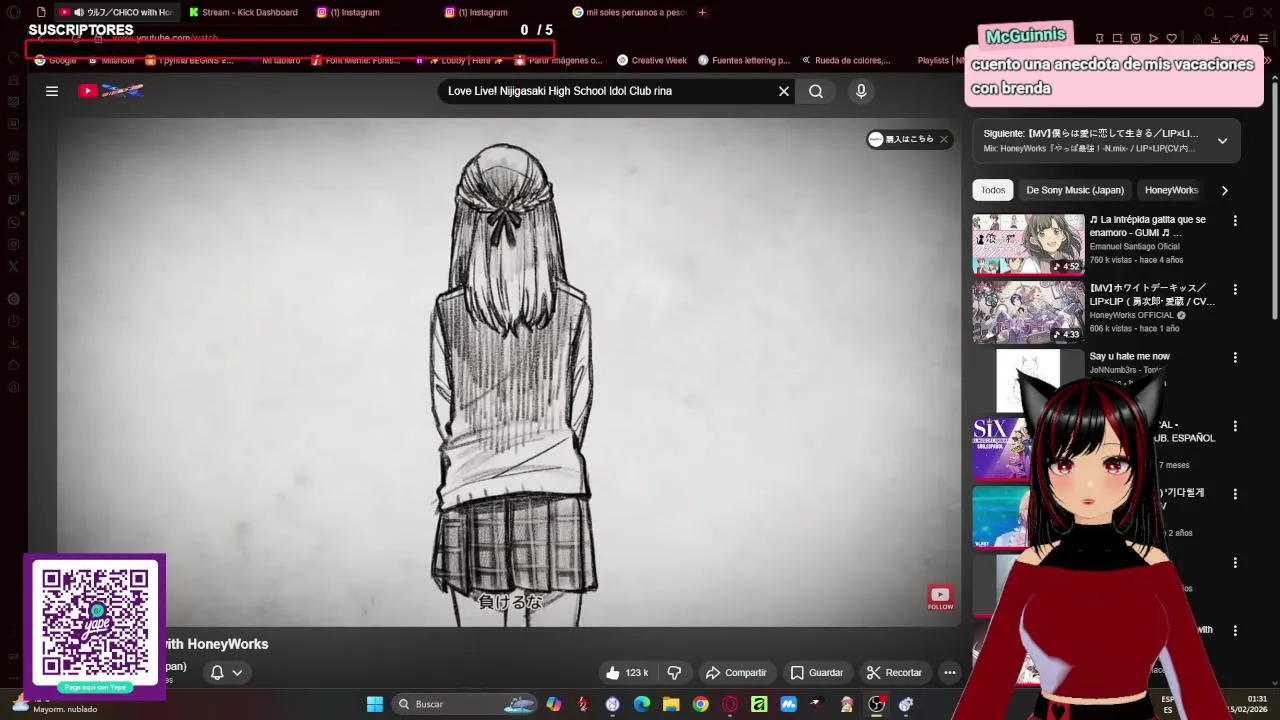Open La intrépida gatita video thumbnail
The width and height of the screenshot is (1280, 720).
point(1028,243)
